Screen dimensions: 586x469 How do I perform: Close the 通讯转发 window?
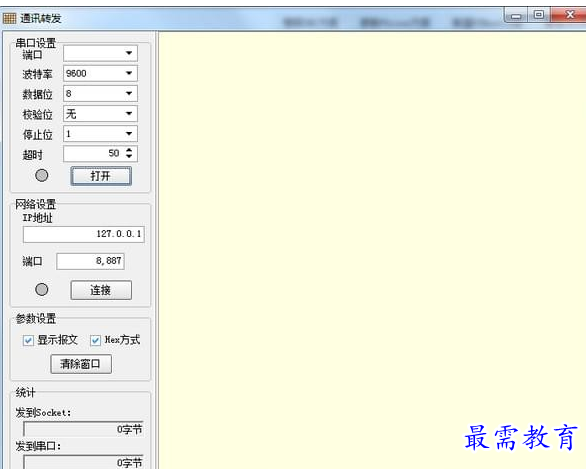coord(569,15)
